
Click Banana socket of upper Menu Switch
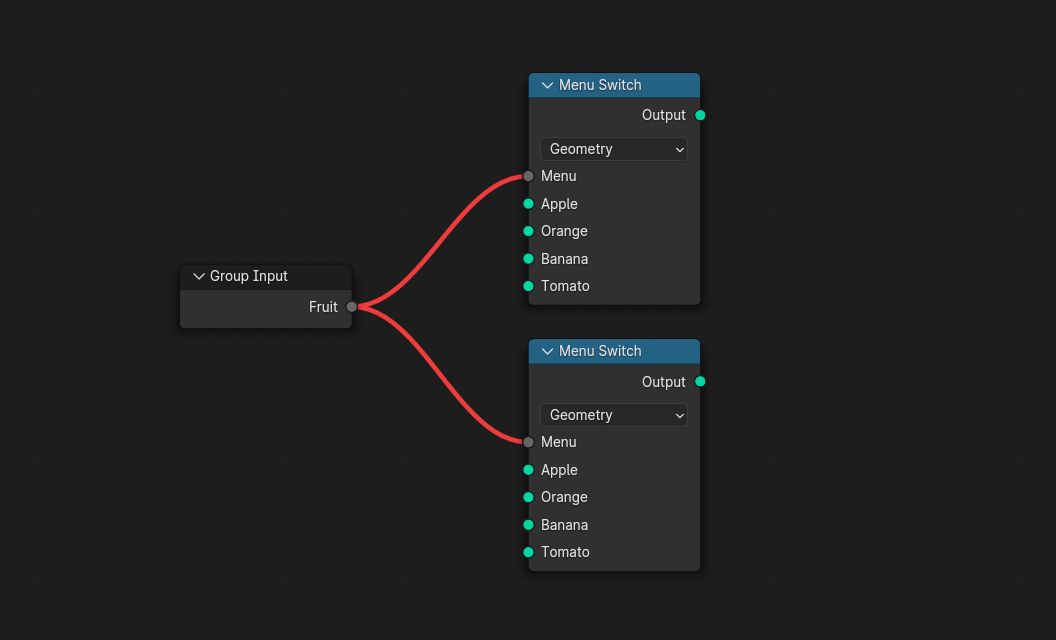tap(529, 259)
